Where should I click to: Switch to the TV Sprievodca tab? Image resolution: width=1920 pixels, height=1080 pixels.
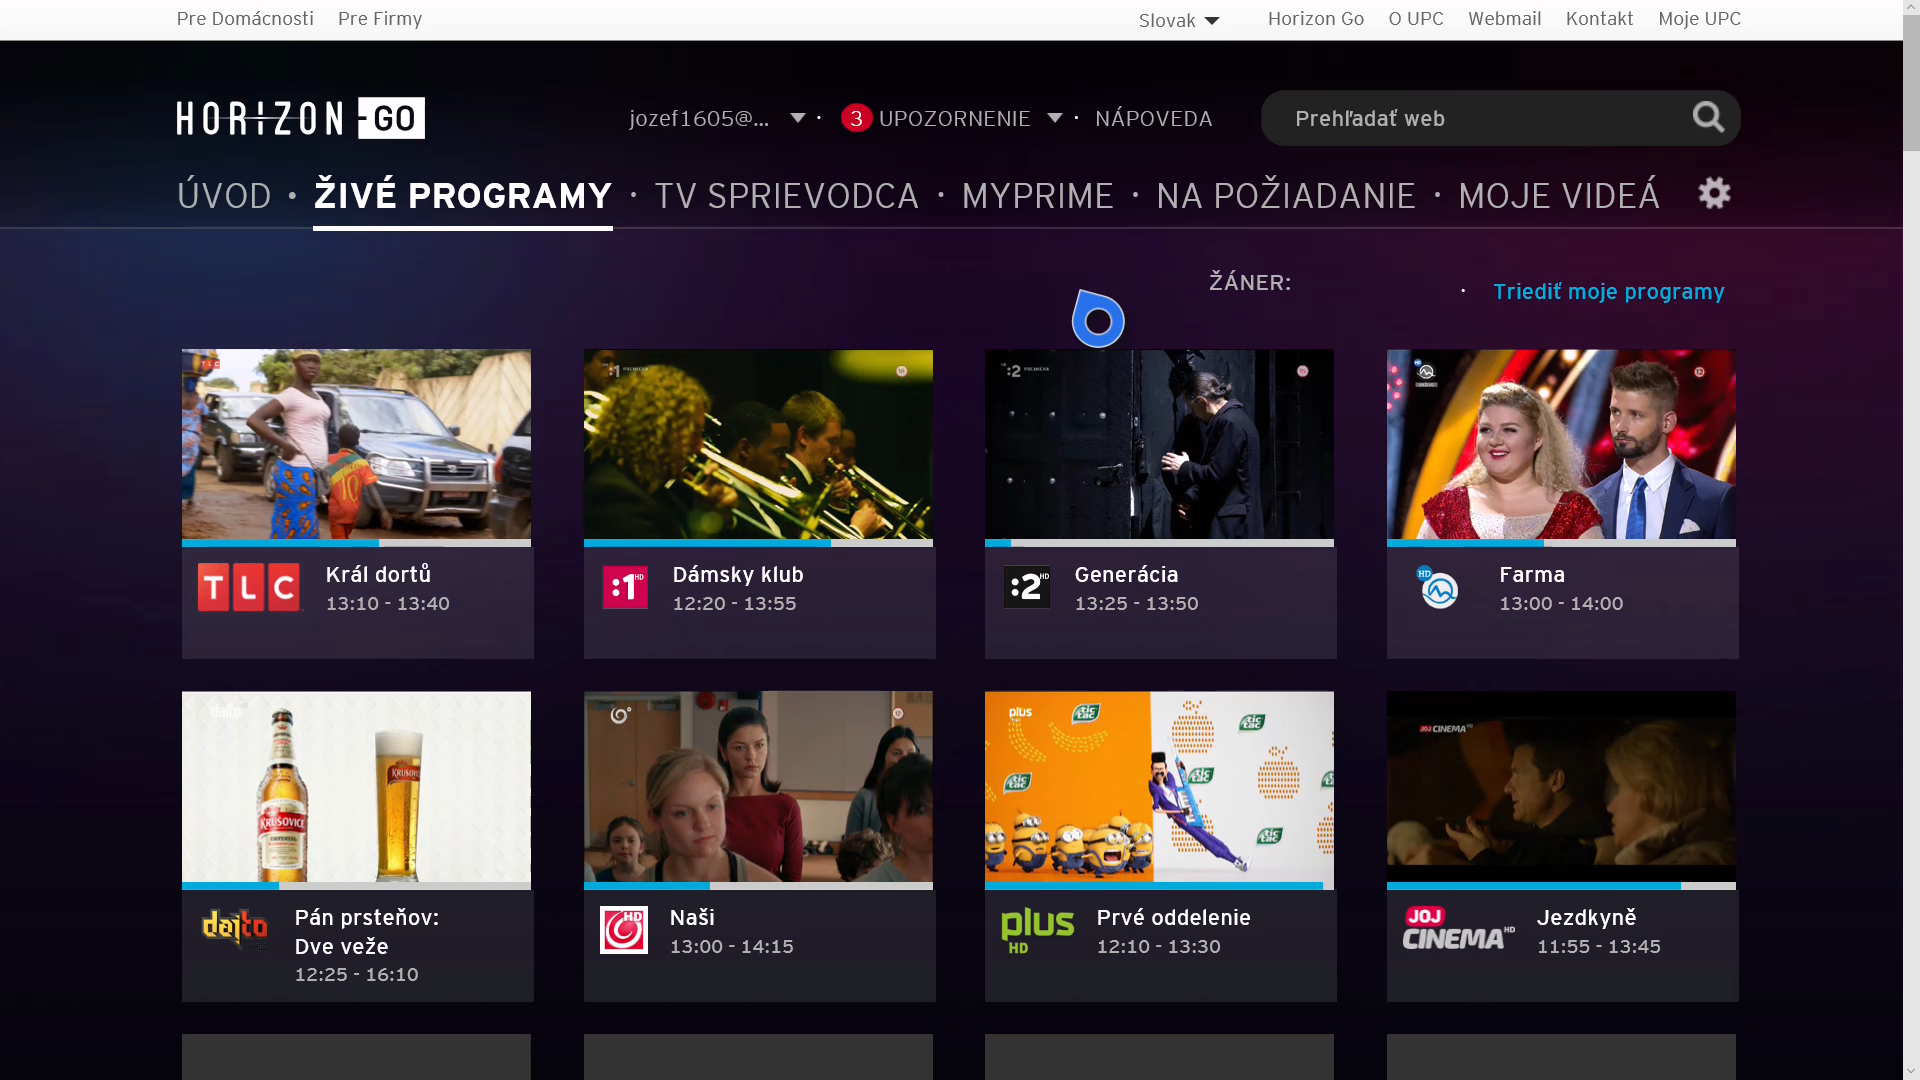tap(786, 196)
